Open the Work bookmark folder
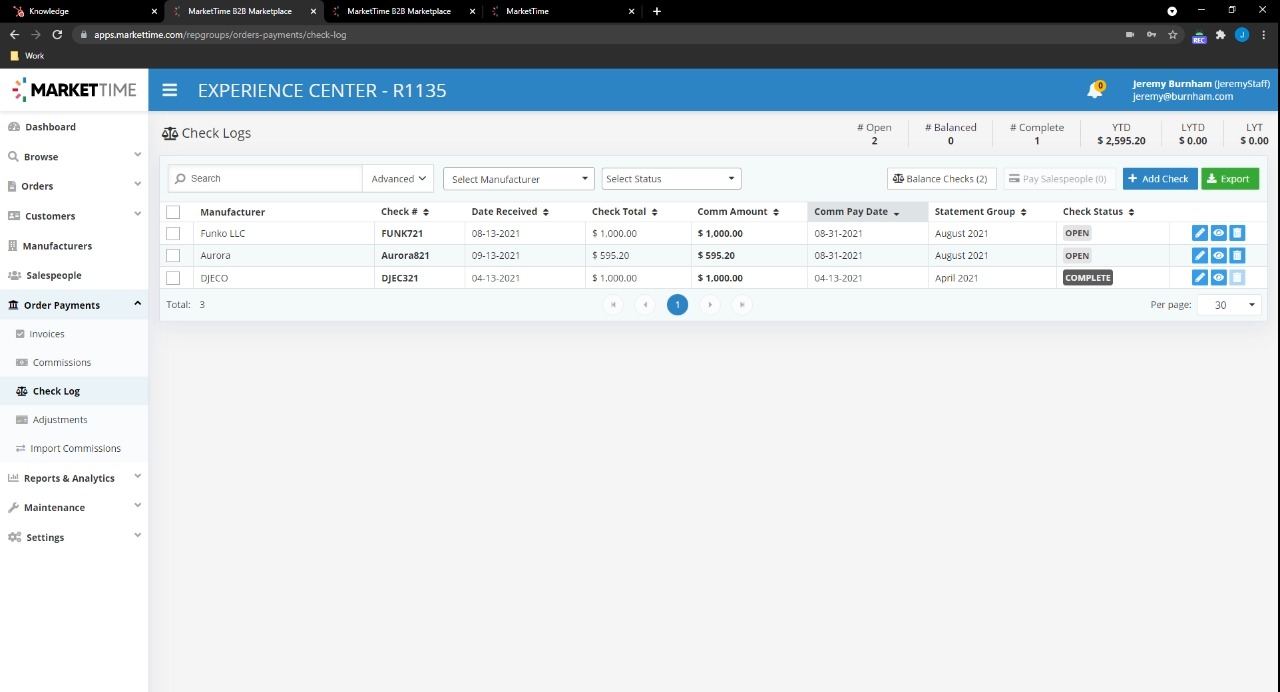Screen dimensions: 1280x692 point(27,56)
